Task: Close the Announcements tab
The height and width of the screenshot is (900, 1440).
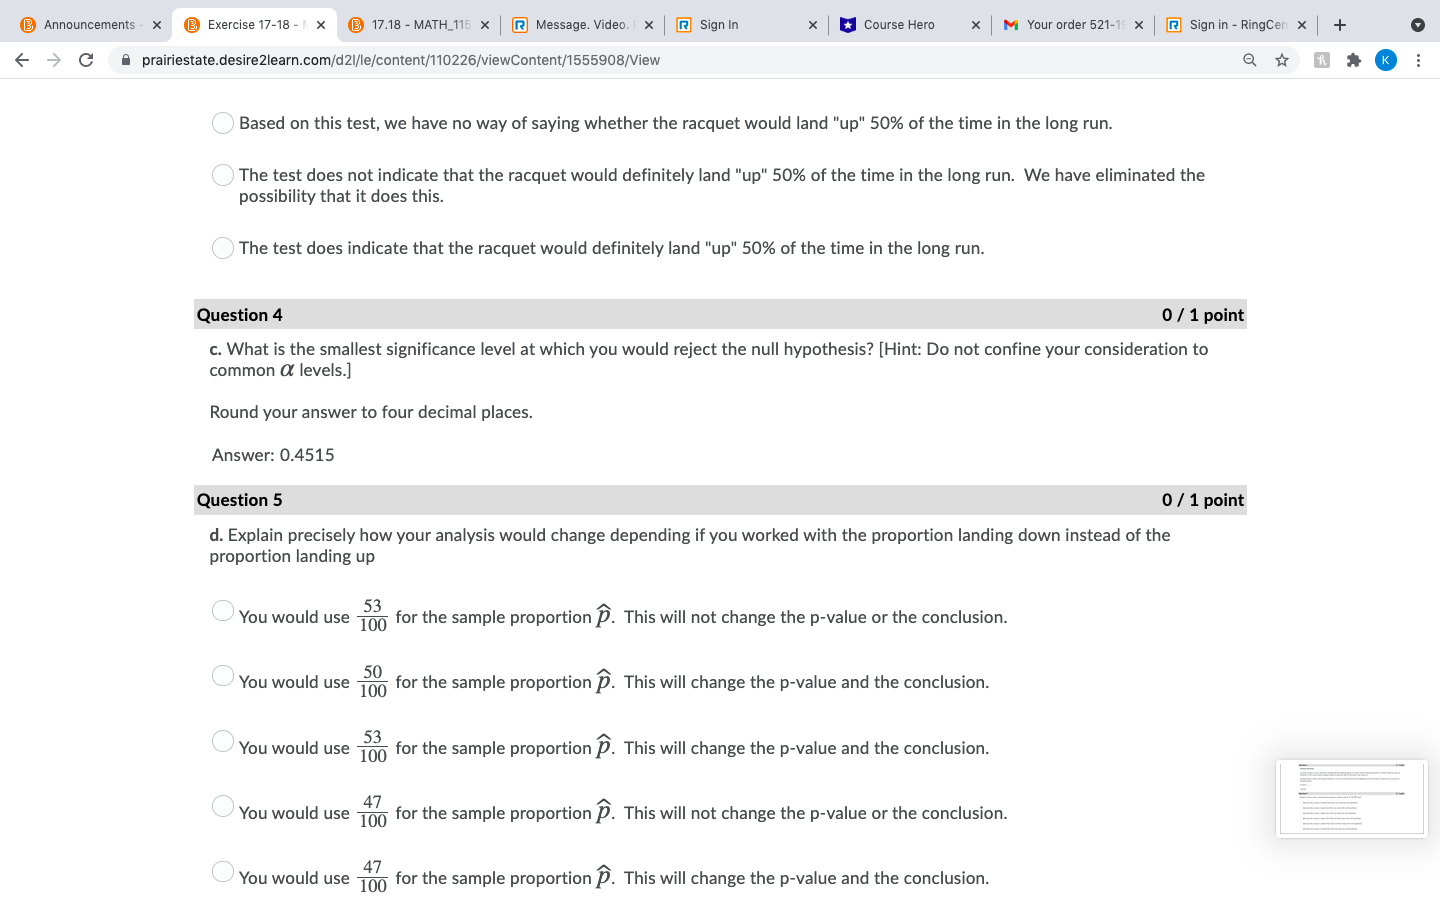Action: [156, 24]
